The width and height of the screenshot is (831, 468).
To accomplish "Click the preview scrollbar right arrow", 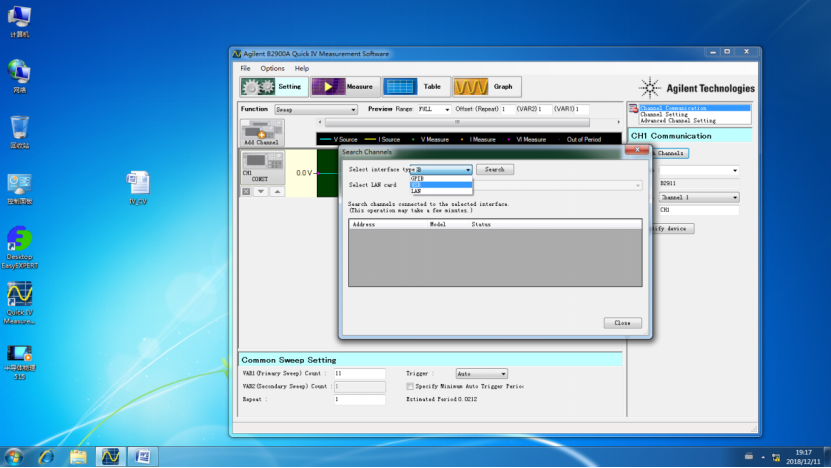I will pyautogui.click(x=618, y=122).
